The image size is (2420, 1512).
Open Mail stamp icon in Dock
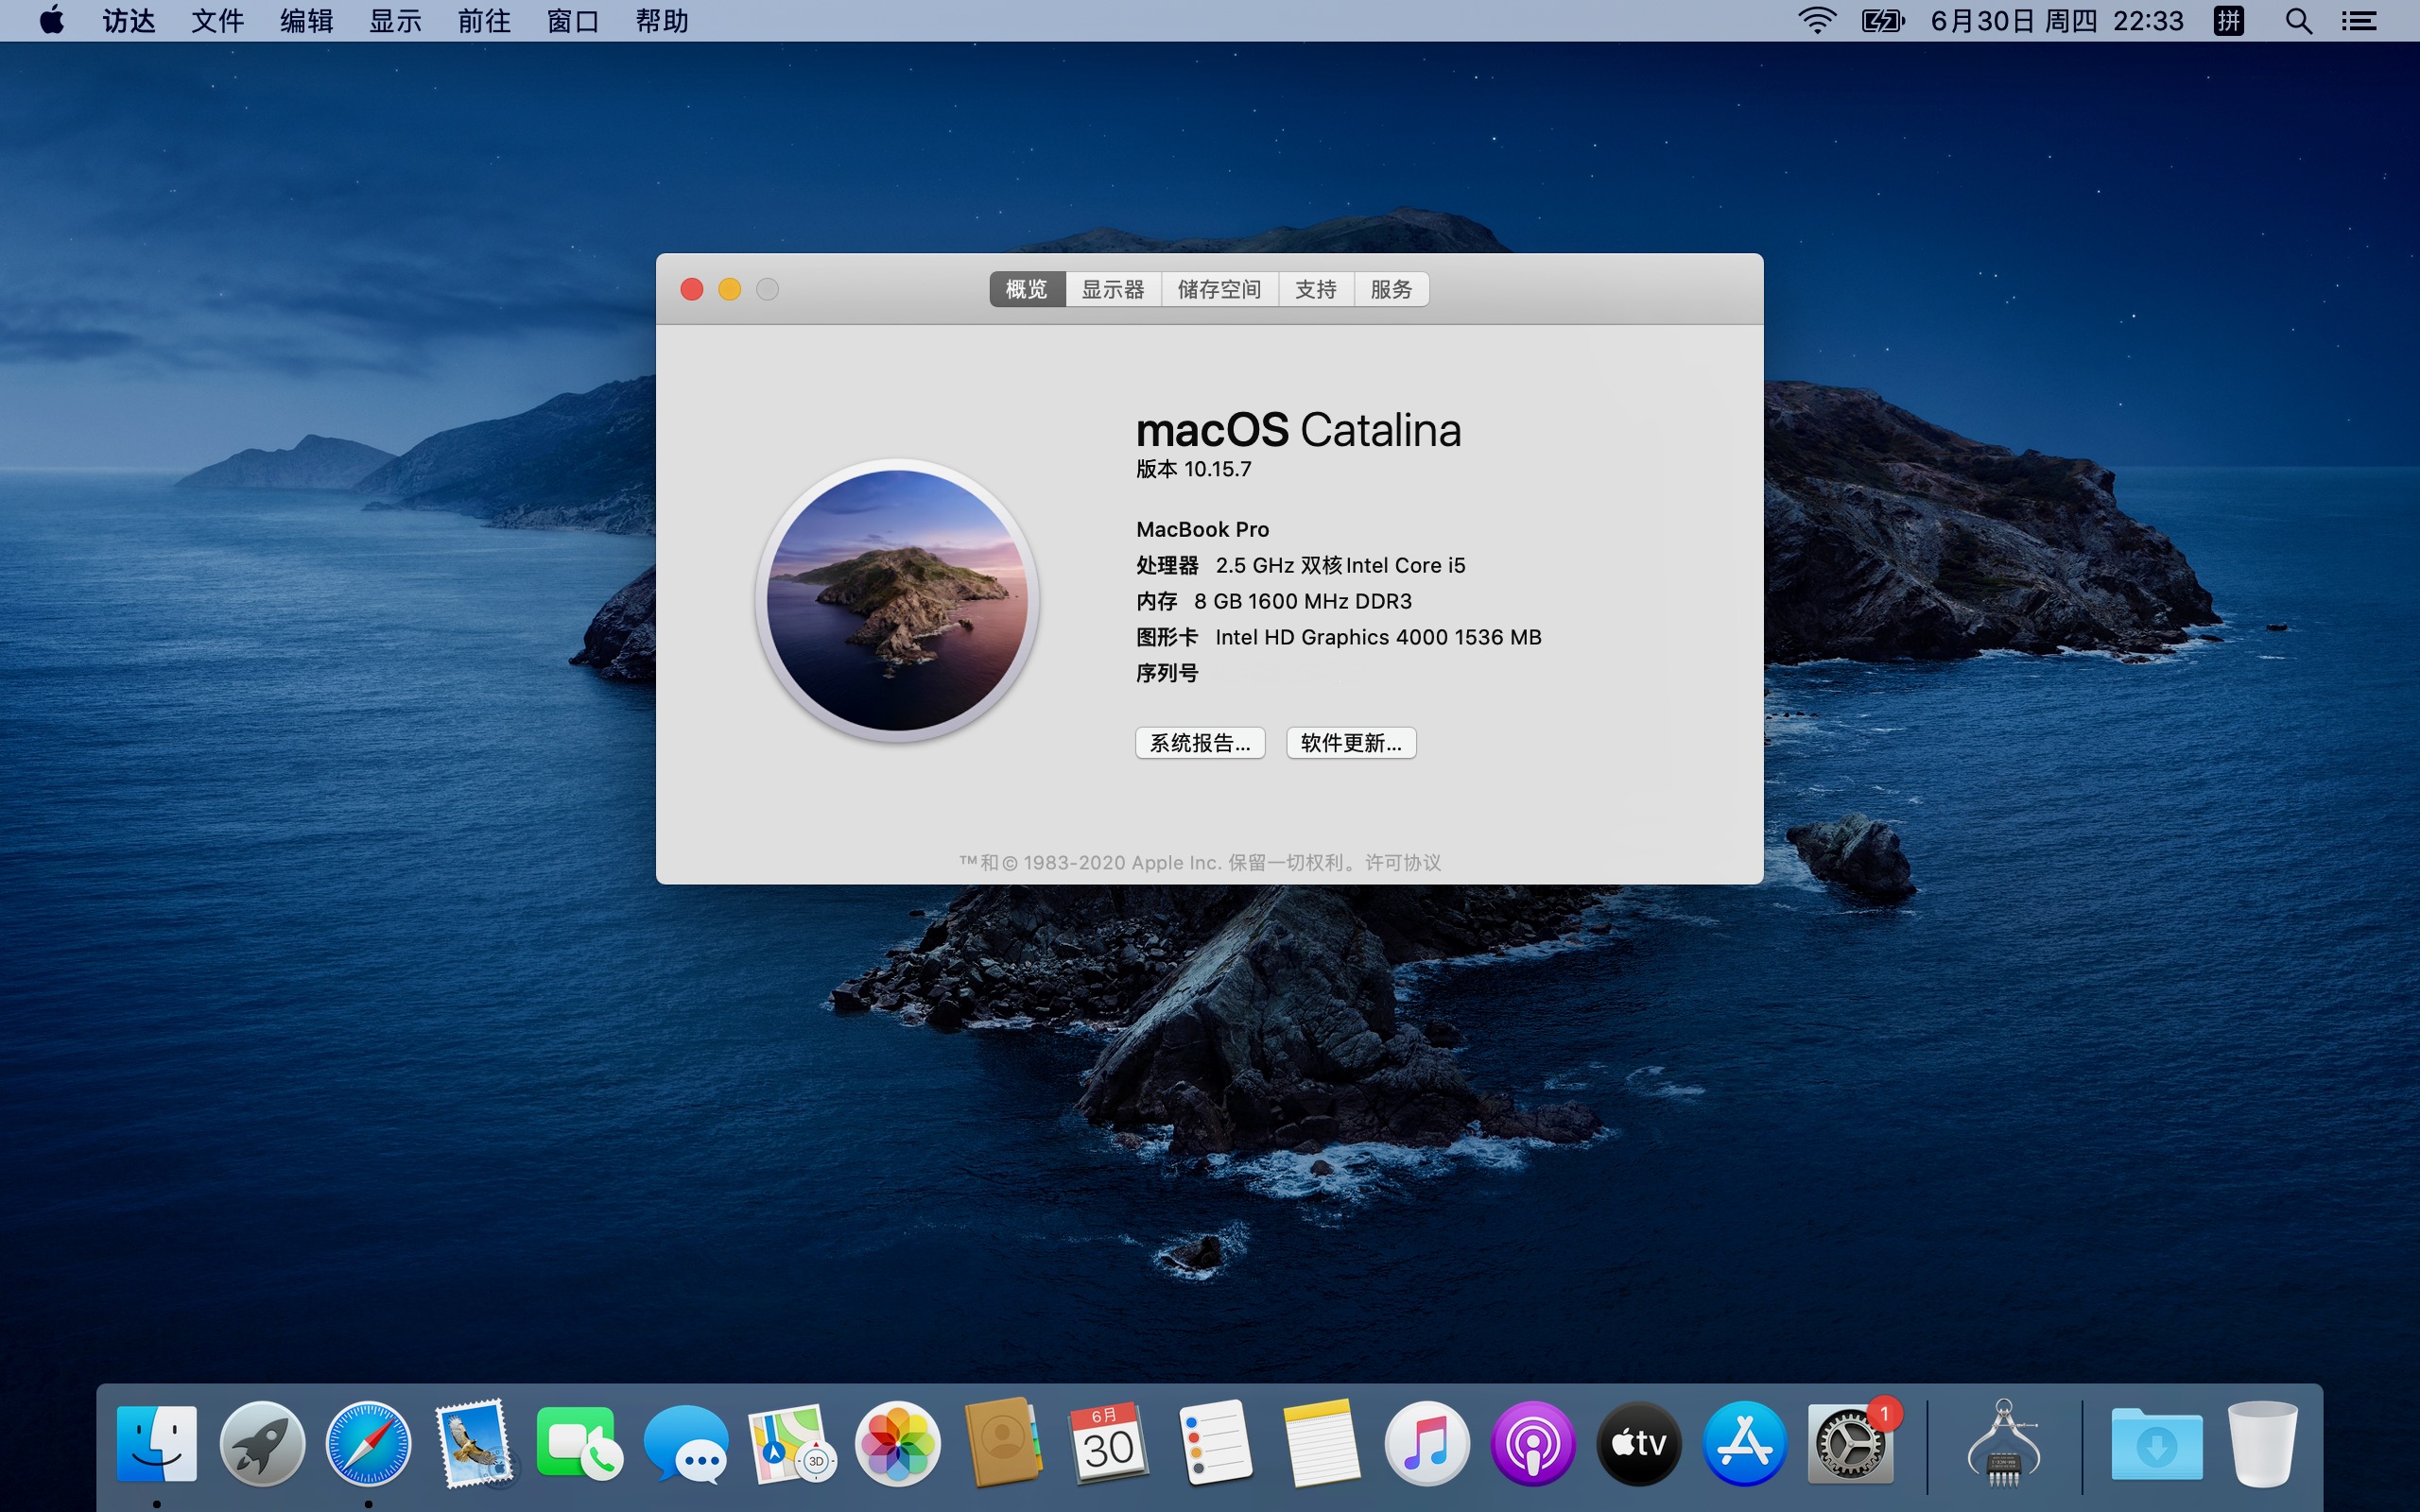(x=474, y=1443)
